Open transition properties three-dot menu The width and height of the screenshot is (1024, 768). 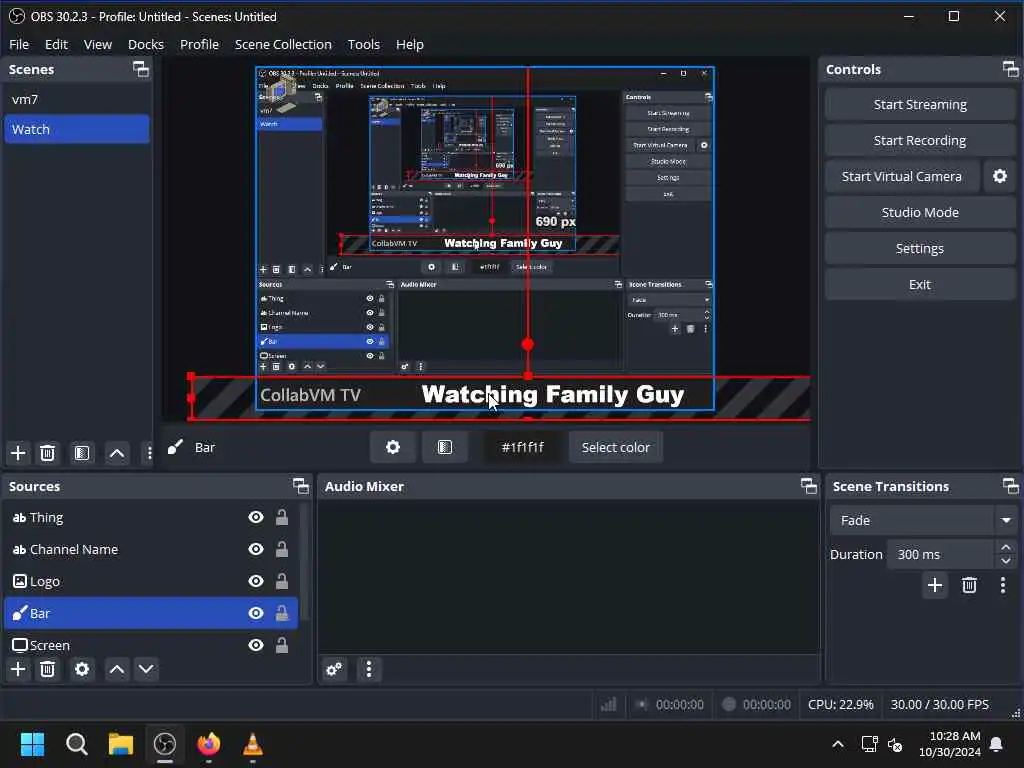click(1003, 585)
